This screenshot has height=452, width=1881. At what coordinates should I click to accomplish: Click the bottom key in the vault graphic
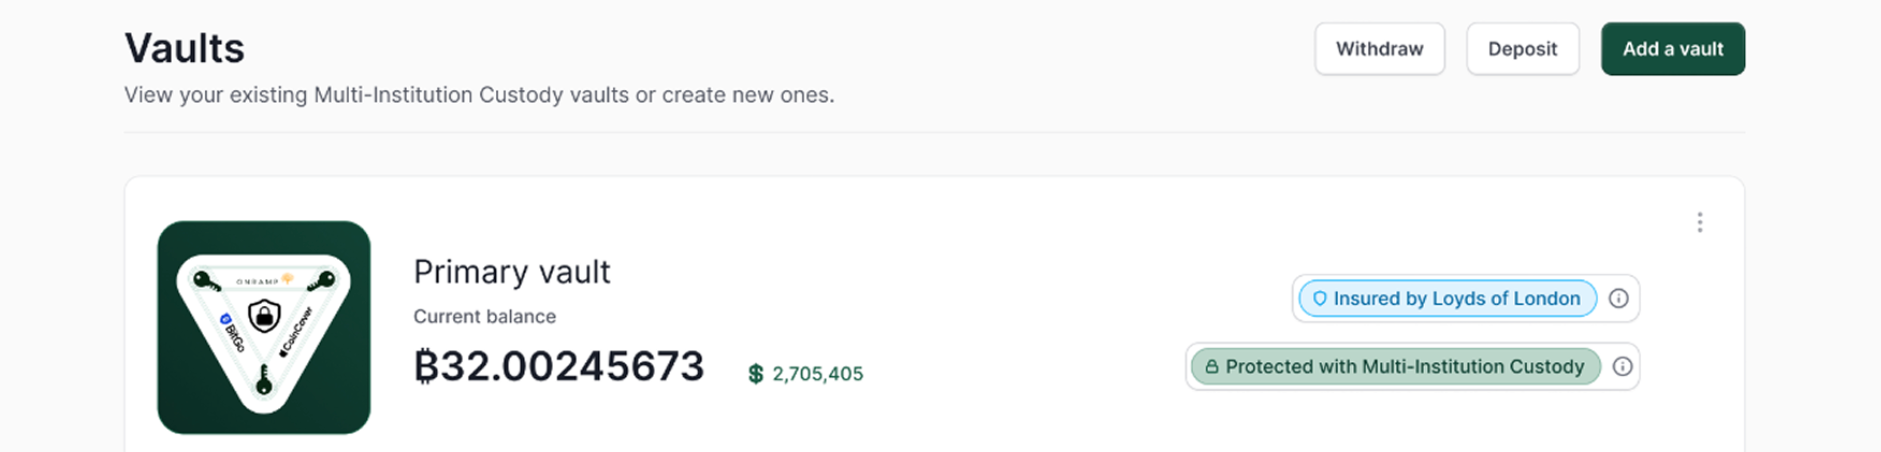click(264, 380)
